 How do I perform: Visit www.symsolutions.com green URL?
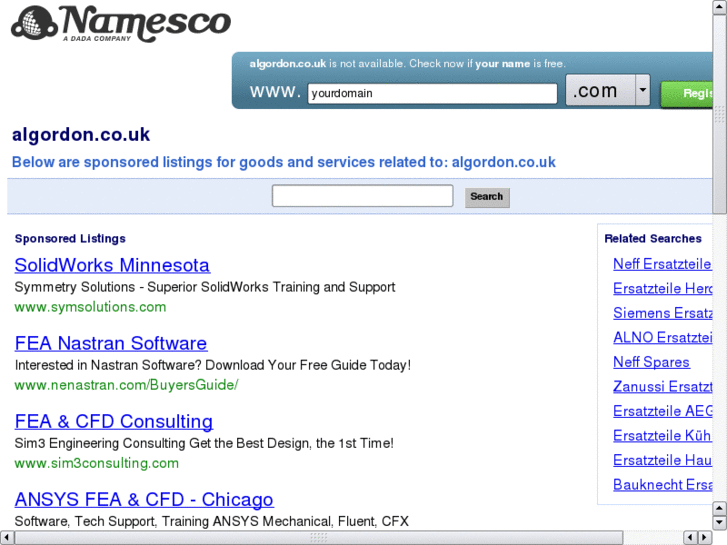pos(90,307)
